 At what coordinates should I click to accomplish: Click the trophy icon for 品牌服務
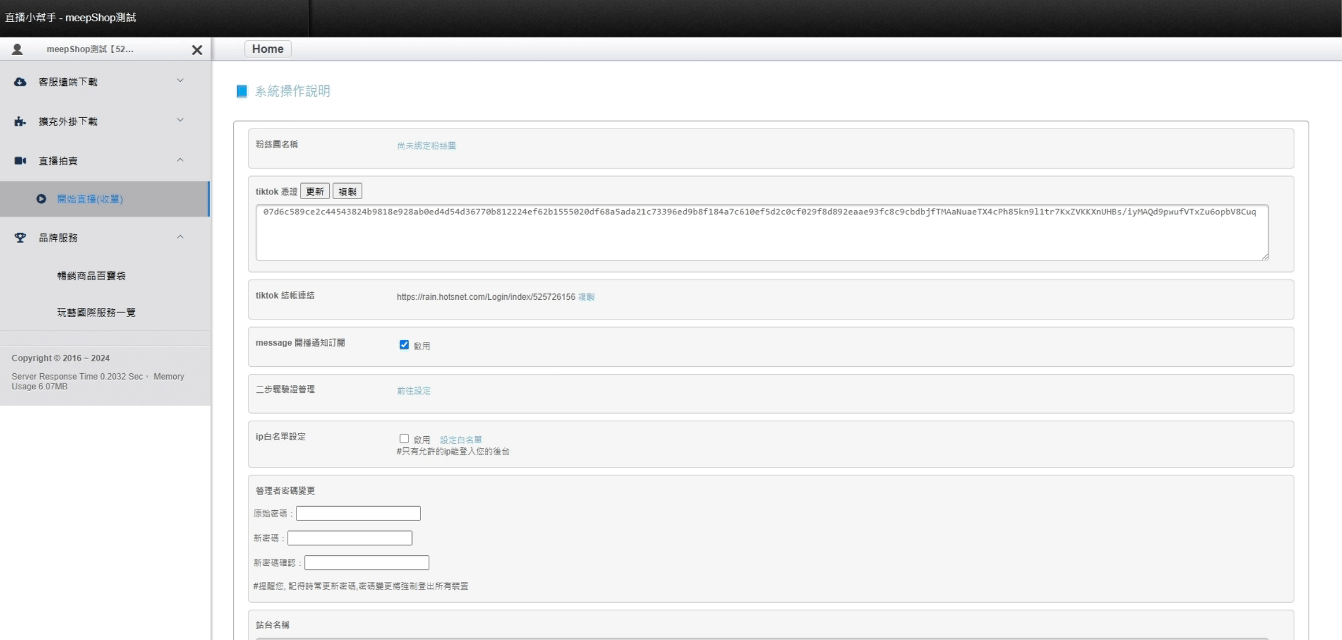pos(20,238)
